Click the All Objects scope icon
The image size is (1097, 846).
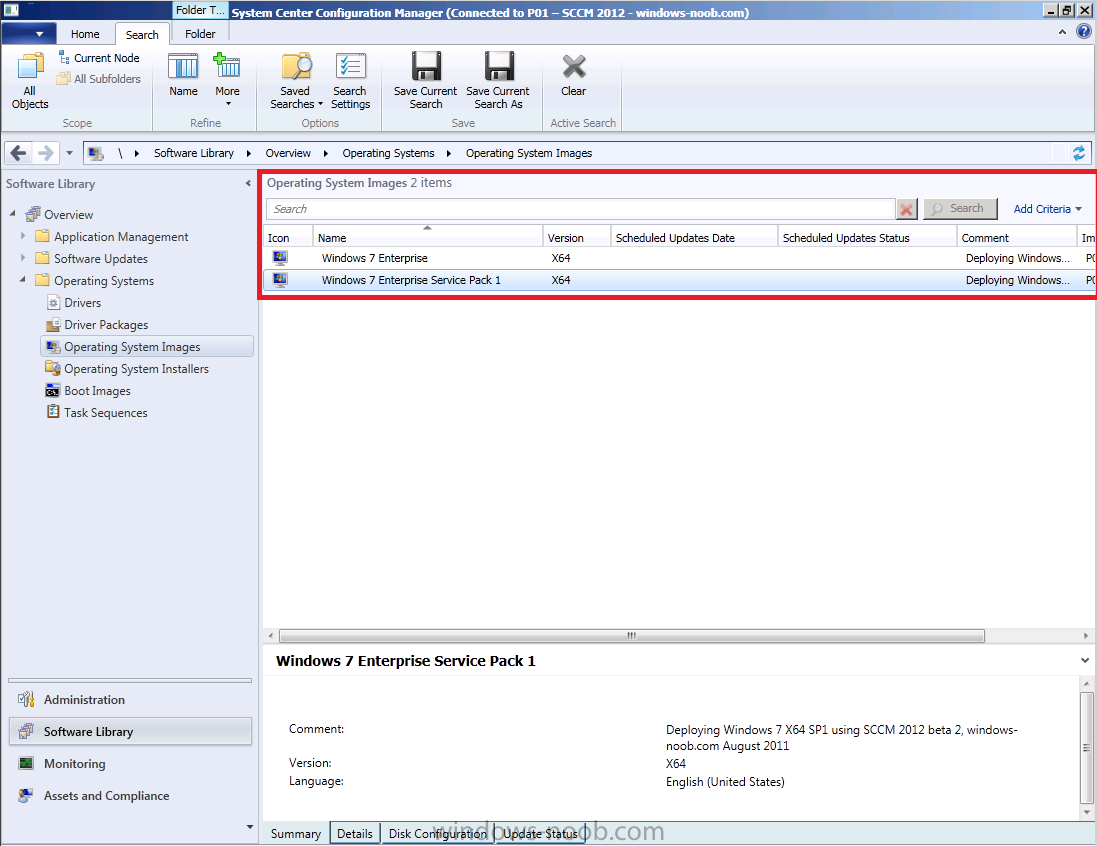tap(30, 81)
